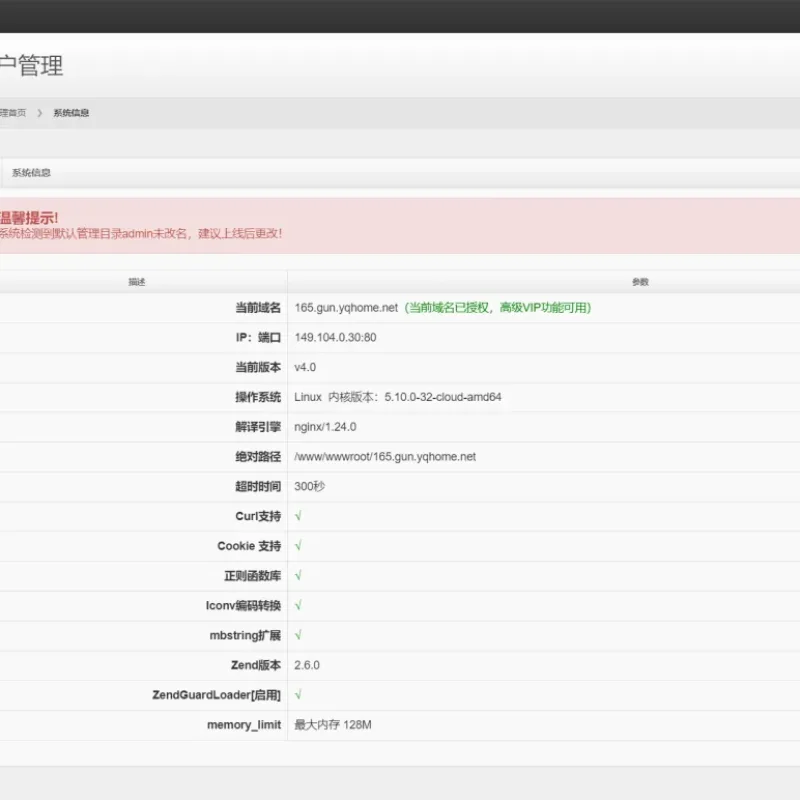Image resolution: width=800 pixels, height=800 pixels.
Task: Click the Curl支持 row label
Action: tap(258, 516)
